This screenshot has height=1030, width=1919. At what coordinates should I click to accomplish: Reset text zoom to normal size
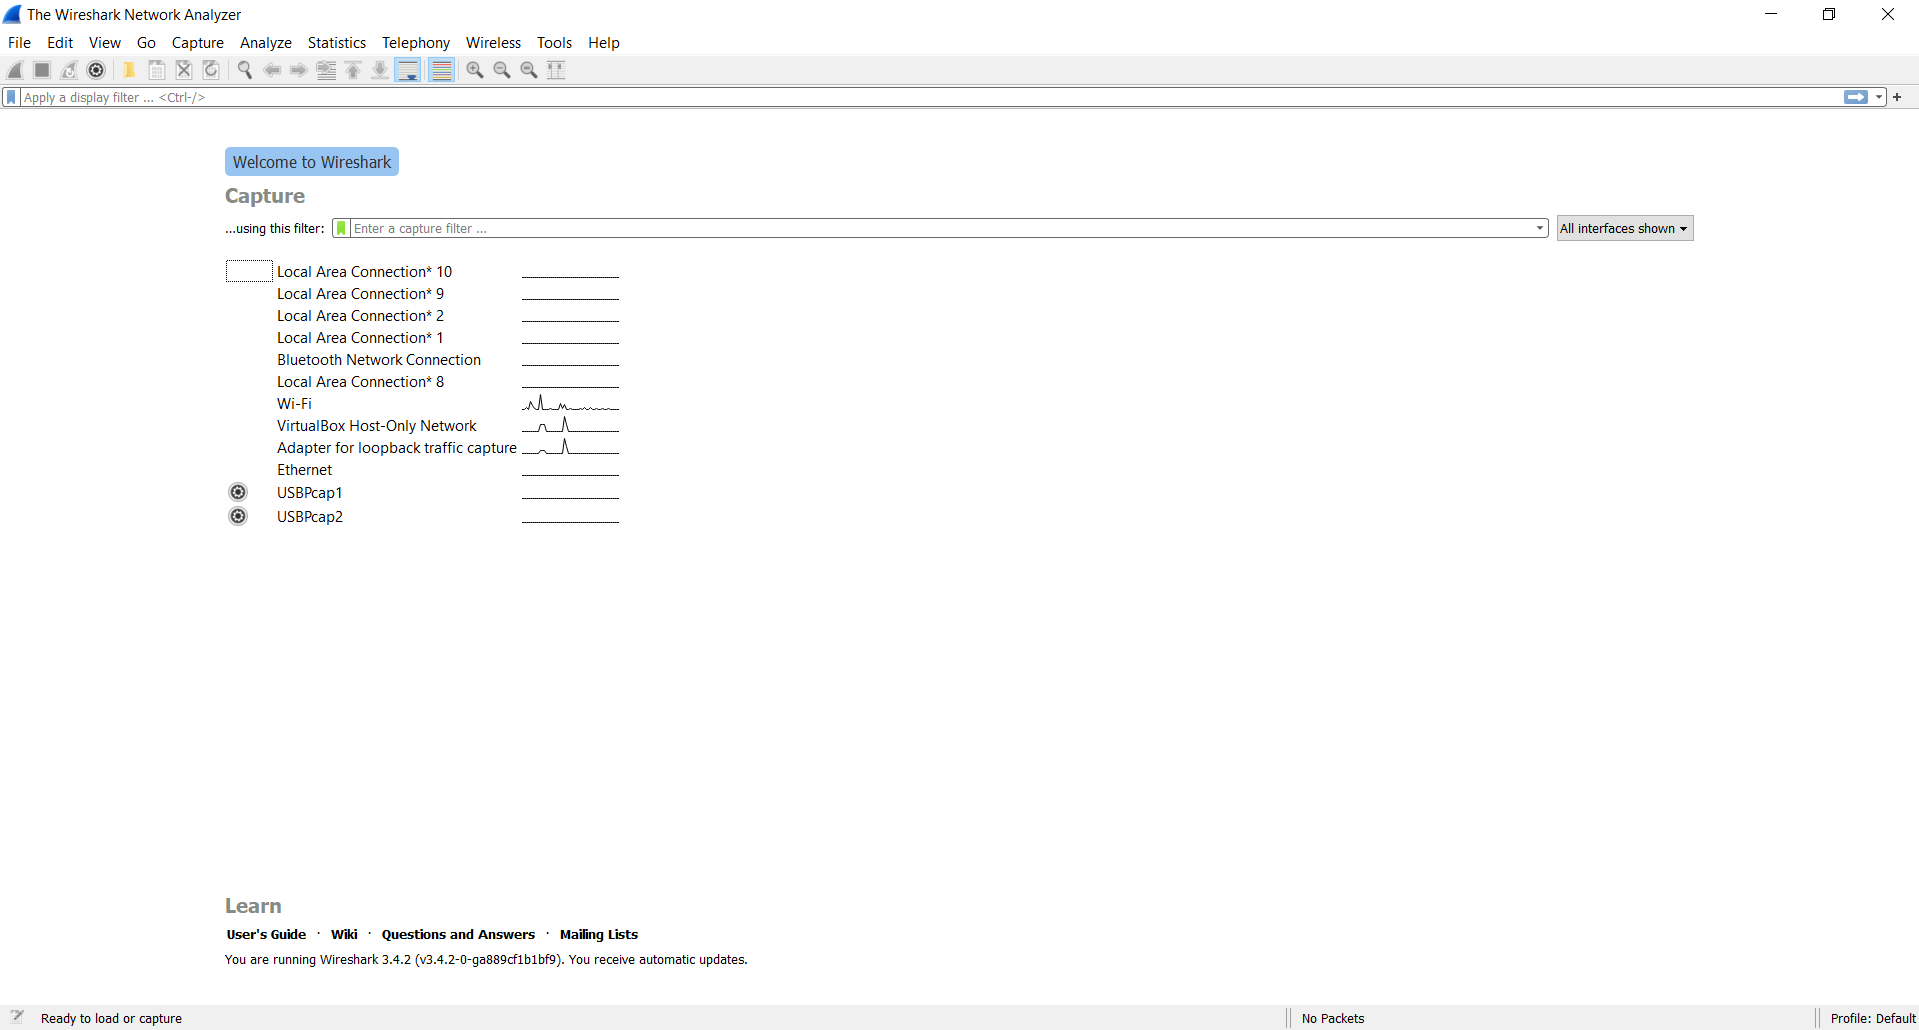coord(529,70)
